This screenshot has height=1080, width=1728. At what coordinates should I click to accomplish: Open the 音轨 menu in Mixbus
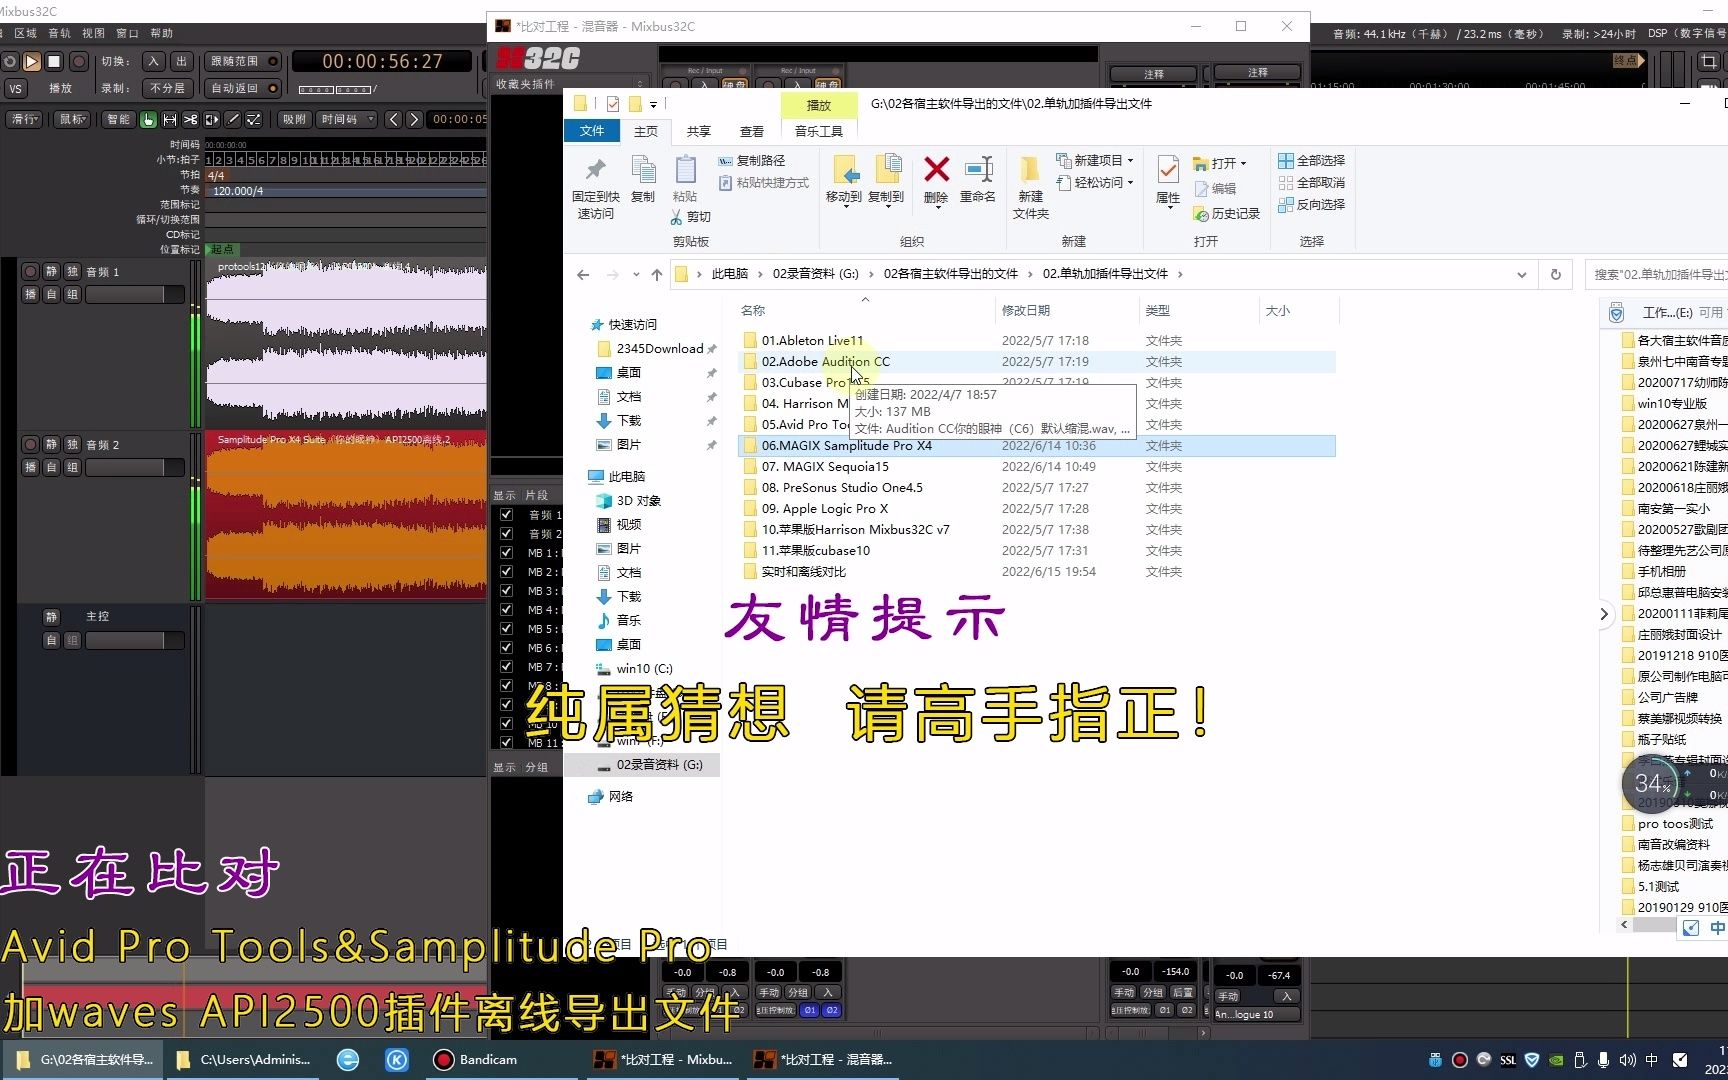58,32
